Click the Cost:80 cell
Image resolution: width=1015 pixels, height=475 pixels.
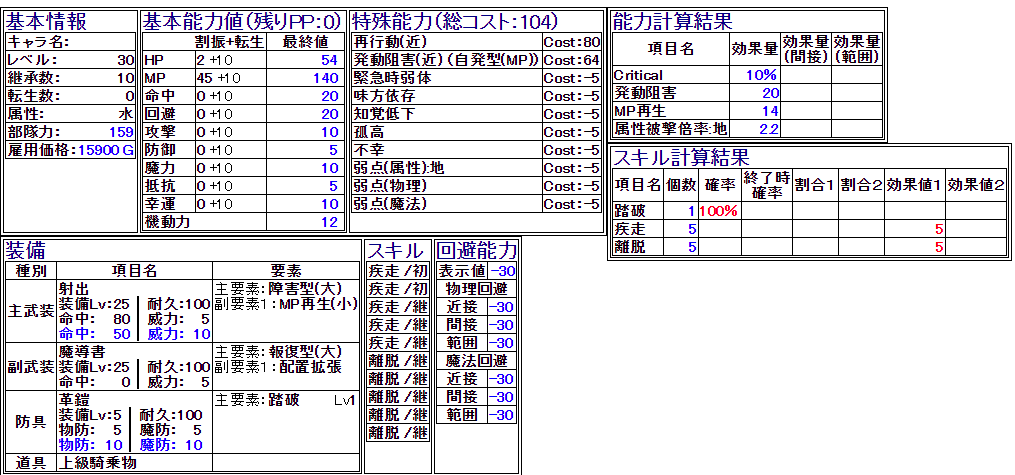pos(572,42)
